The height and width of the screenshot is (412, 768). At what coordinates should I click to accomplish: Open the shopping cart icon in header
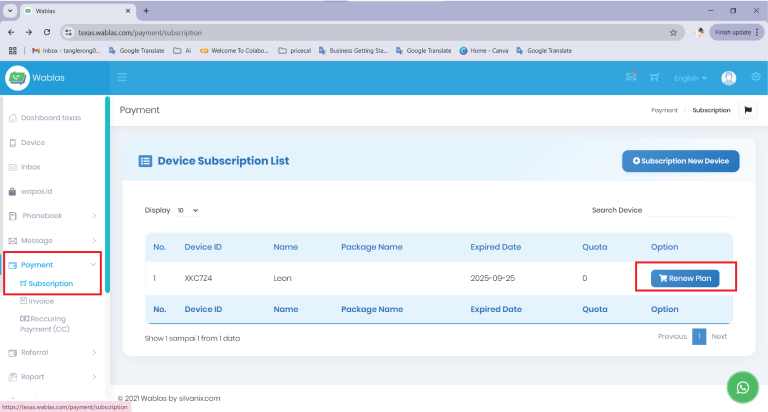pyautogui.click(x=655, y=77)
